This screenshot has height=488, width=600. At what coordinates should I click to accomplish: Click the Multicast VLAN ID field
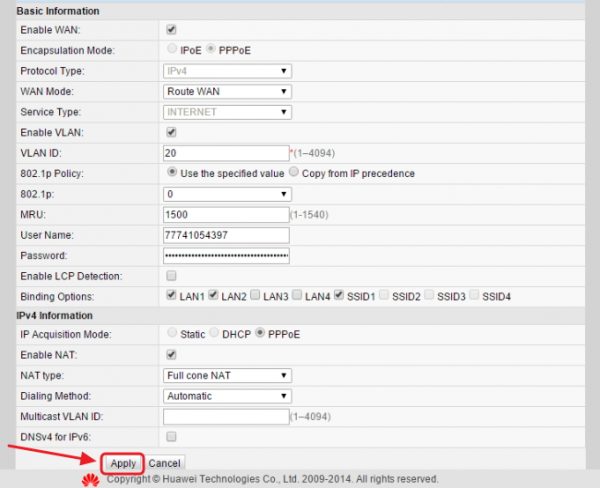(226, 417)
